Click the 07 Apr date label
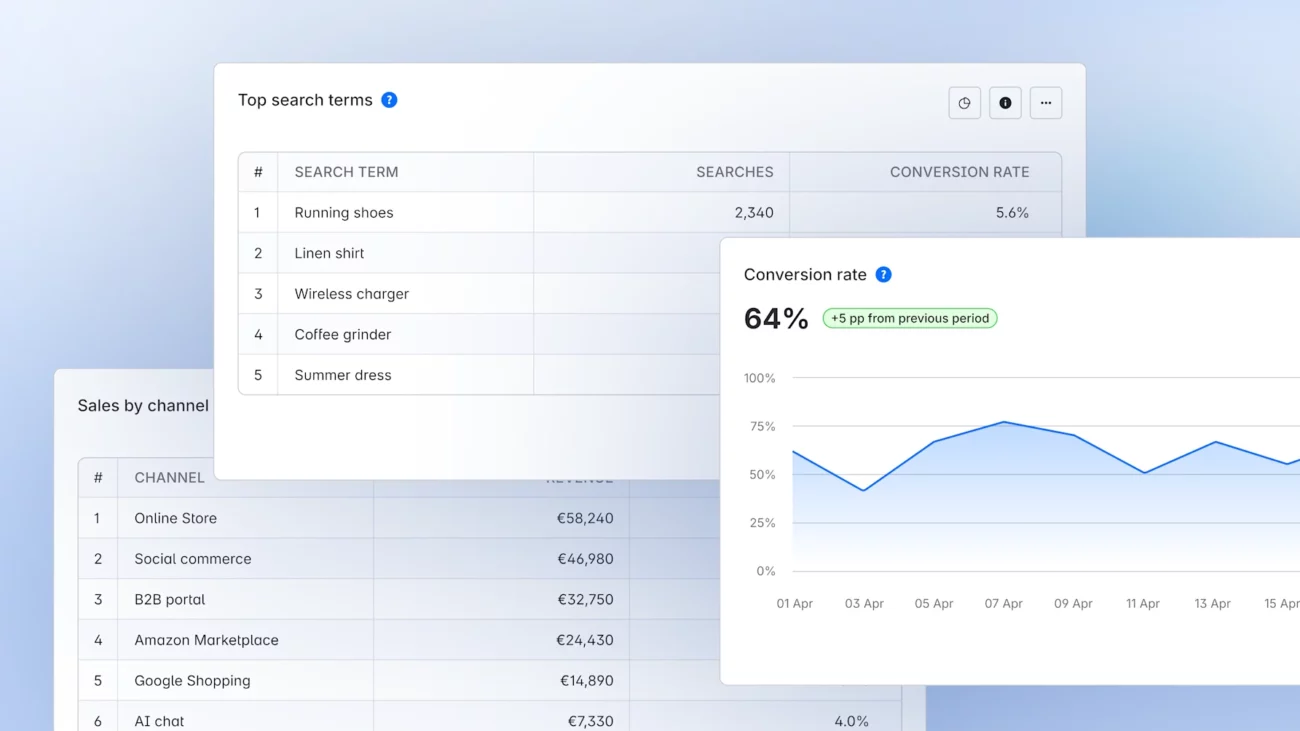The width and height of the screenshot is (1300, 731). point(1003,604)
